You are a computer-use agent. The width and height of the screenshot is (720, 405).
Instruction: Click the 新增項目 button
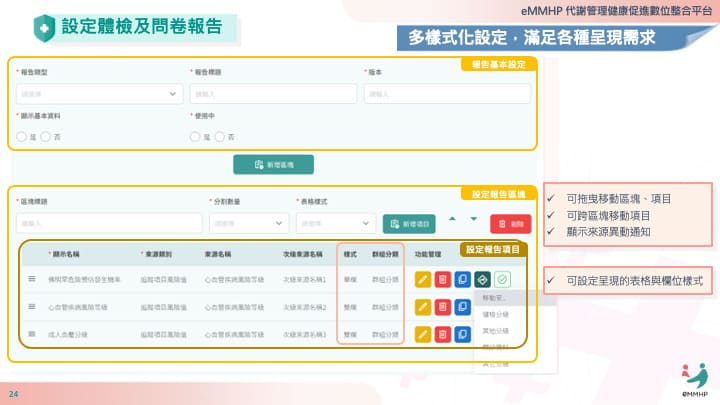(409, 223)
